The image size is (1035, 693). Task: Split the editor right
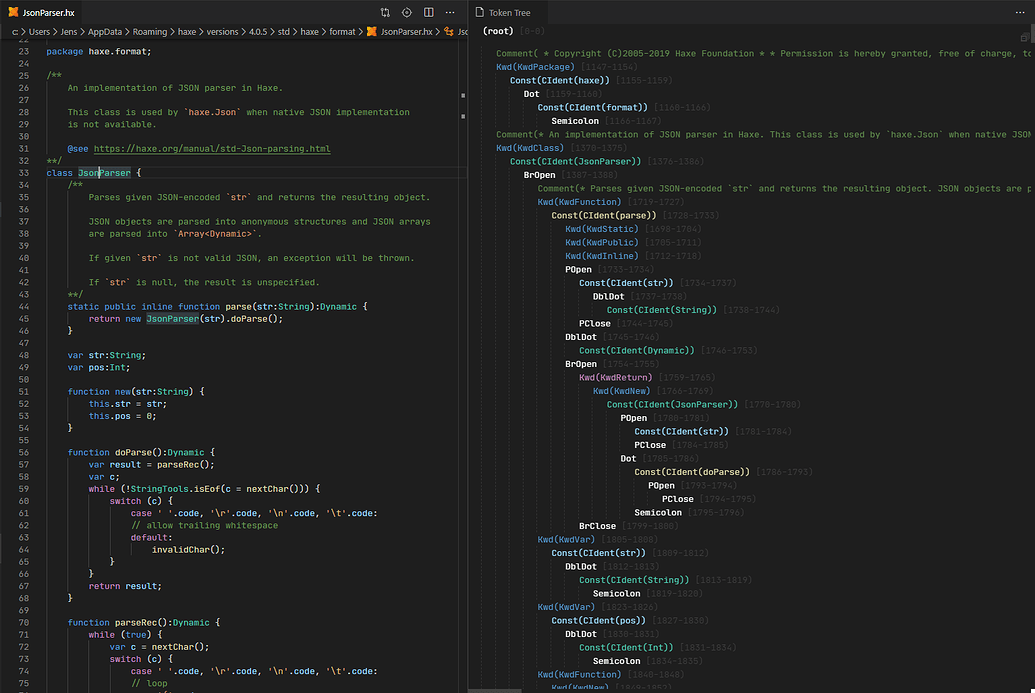coord(429,13)
